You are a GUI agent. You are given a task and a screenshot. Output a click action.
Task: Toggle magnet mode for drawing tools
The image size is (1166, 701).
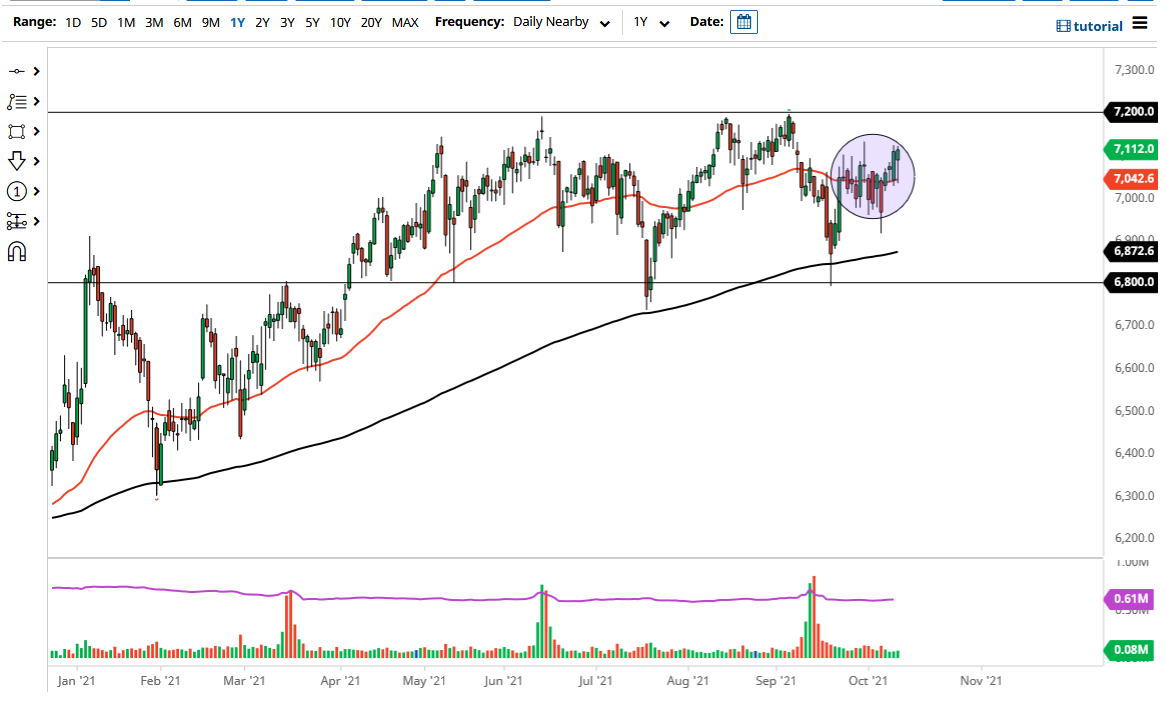[x=18, y=251]
